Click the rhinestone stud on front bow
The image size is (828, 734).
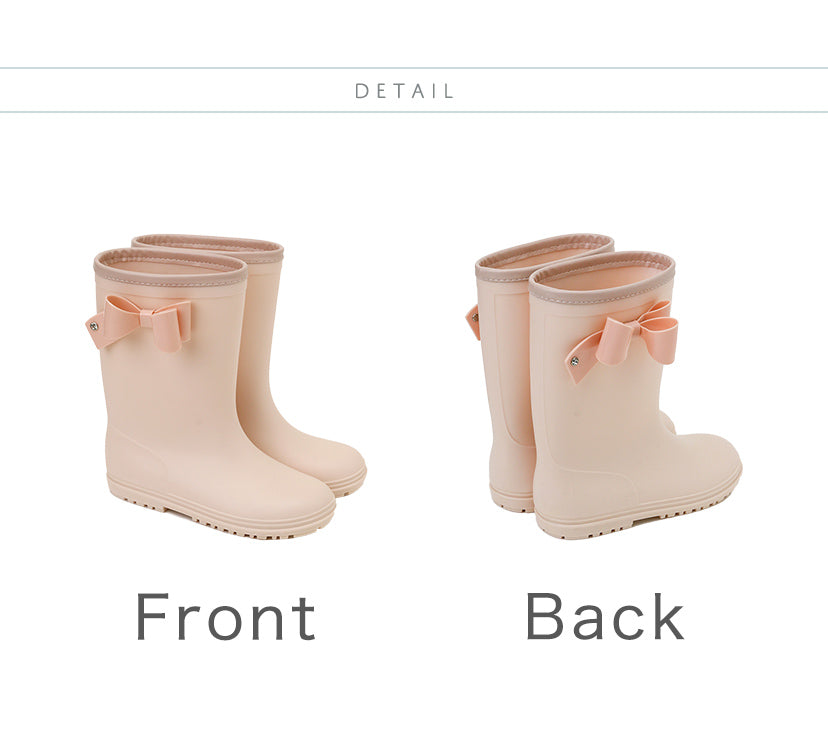click(x=95, y=326)
